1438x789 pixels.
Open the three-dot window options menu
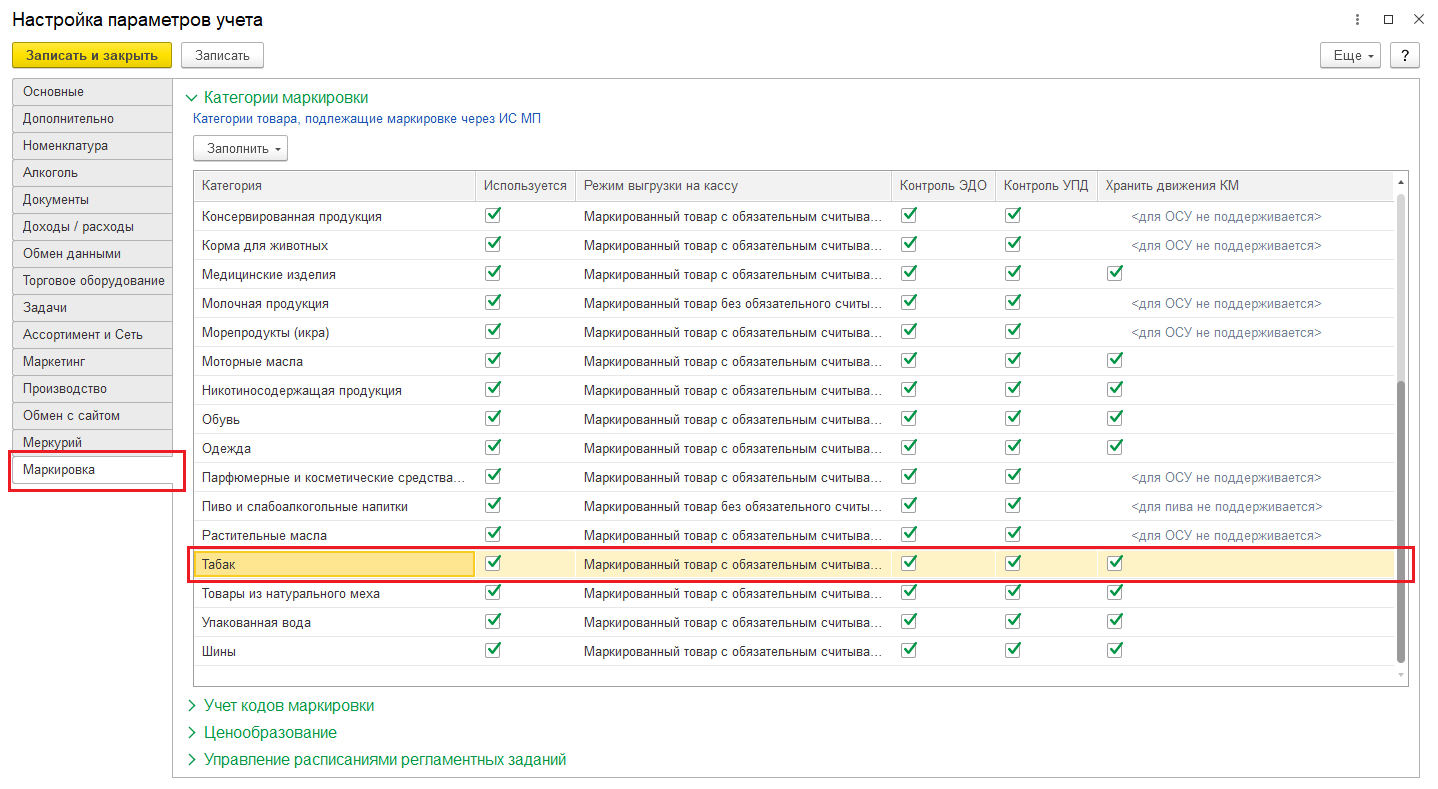[1357, 20]
